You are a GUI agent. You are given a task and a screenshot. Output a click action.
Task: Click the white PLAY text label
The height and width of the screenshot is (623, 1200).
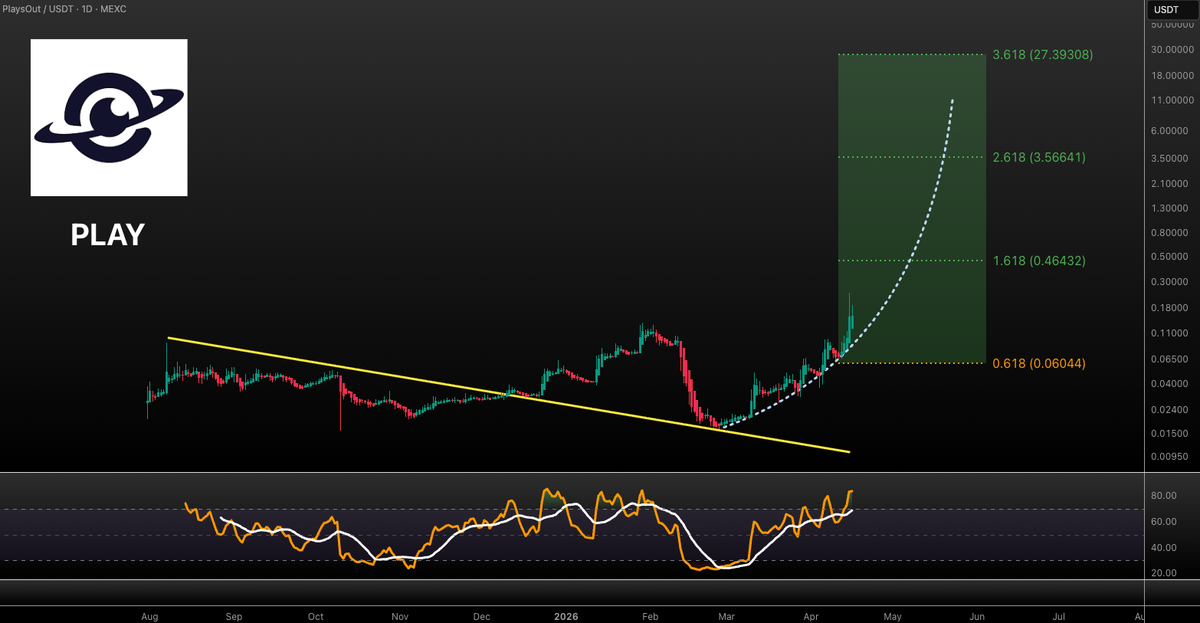click(x=108, y=235)
